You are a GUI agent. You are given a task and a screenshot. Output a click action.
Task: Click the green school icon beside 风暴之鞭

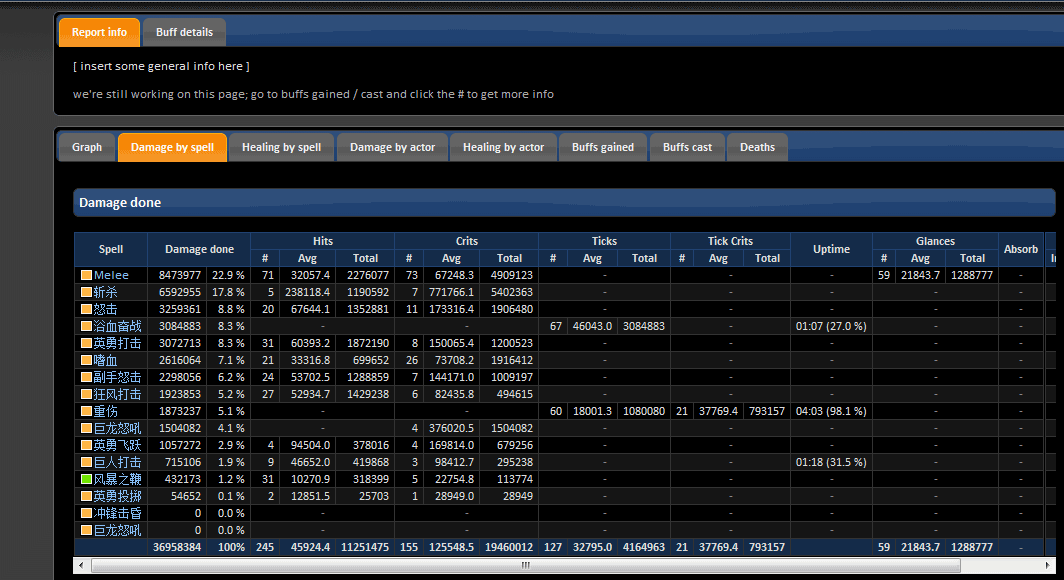pyautogui.click(x=86, y=479)
